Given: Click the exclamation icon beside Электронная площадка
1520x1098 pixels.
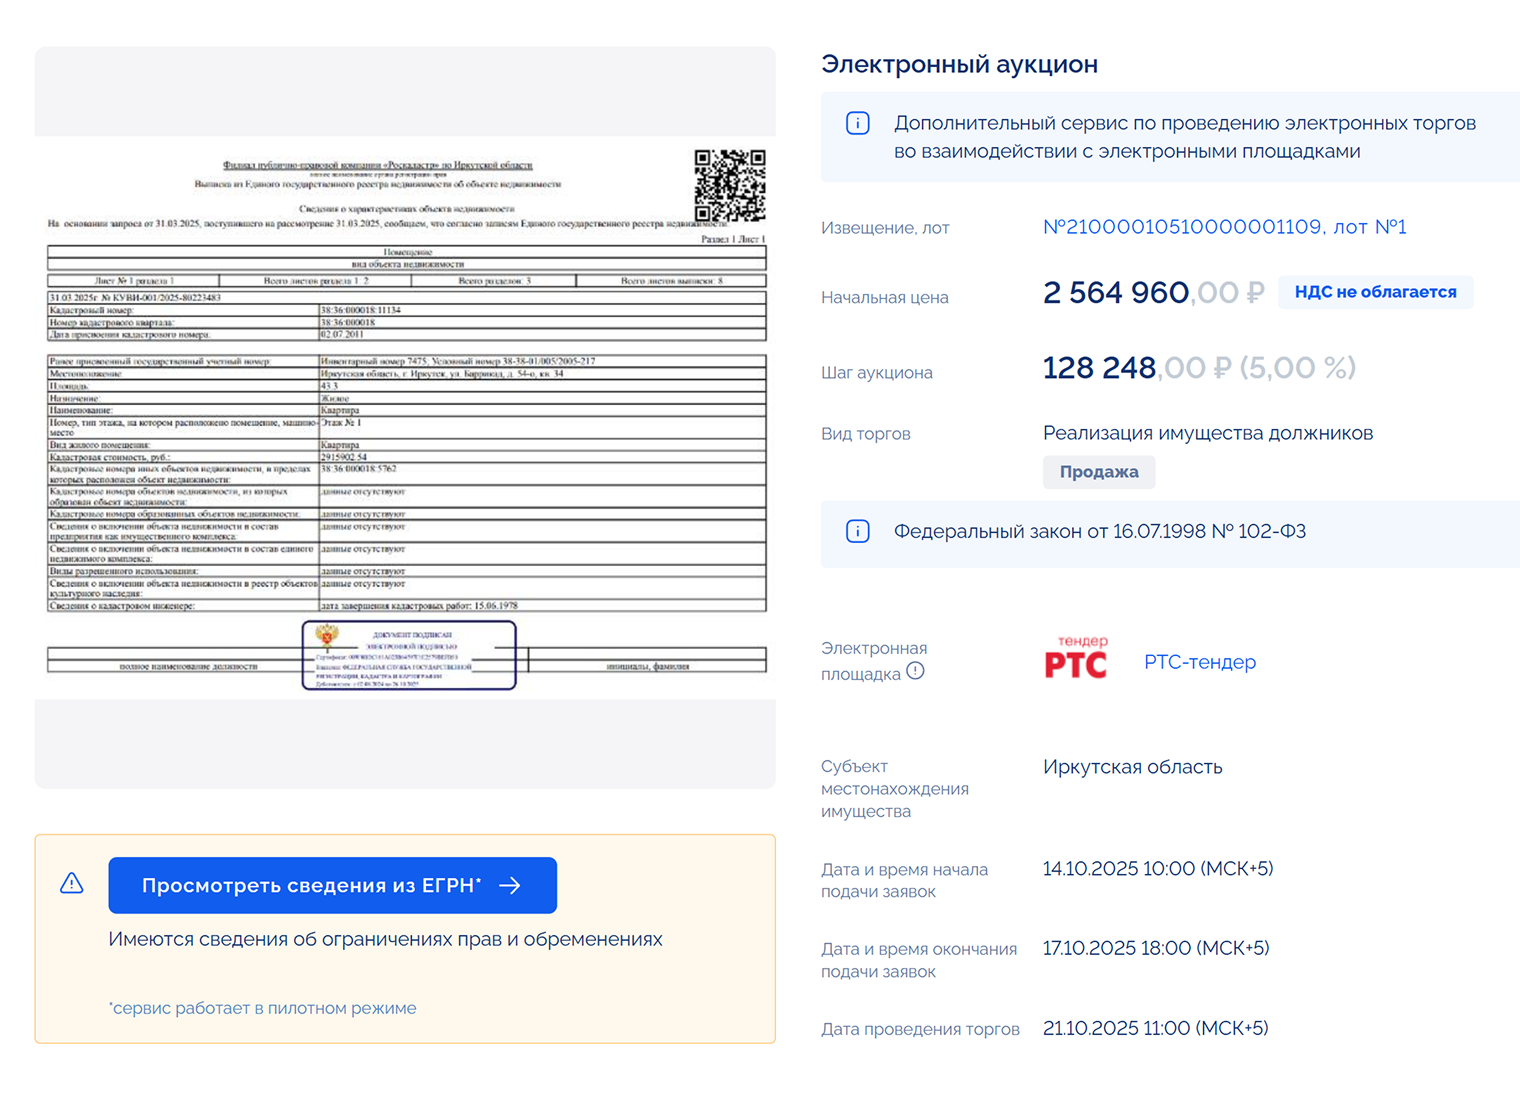Looking at the screenshot, I should pos(916,672).
